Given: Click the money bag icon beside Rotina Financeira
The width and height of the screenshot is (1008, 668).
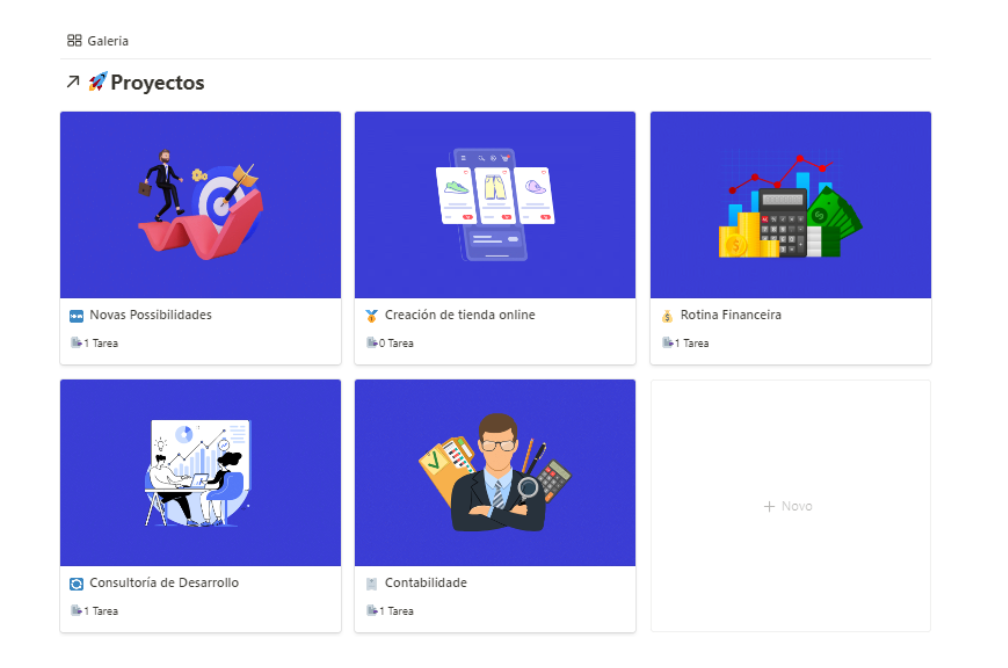Looking at the screenshot, I should pyautogui.click(x=667, y=316).
